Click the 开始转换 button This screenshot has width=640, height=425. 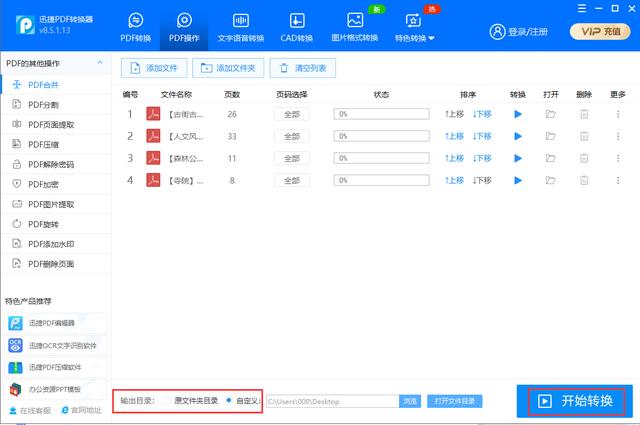575,401
